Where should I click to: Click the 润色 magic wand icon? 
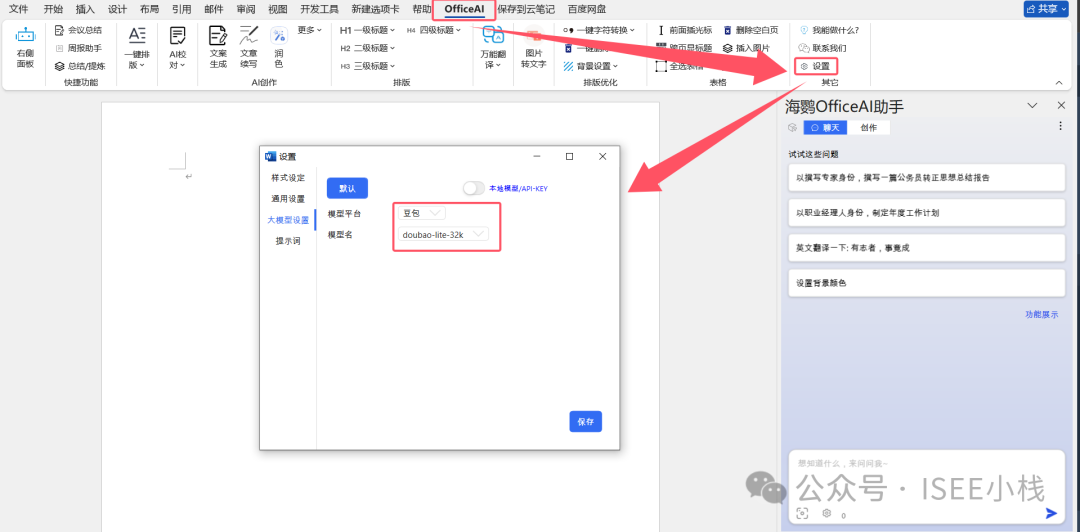point(279,35)
